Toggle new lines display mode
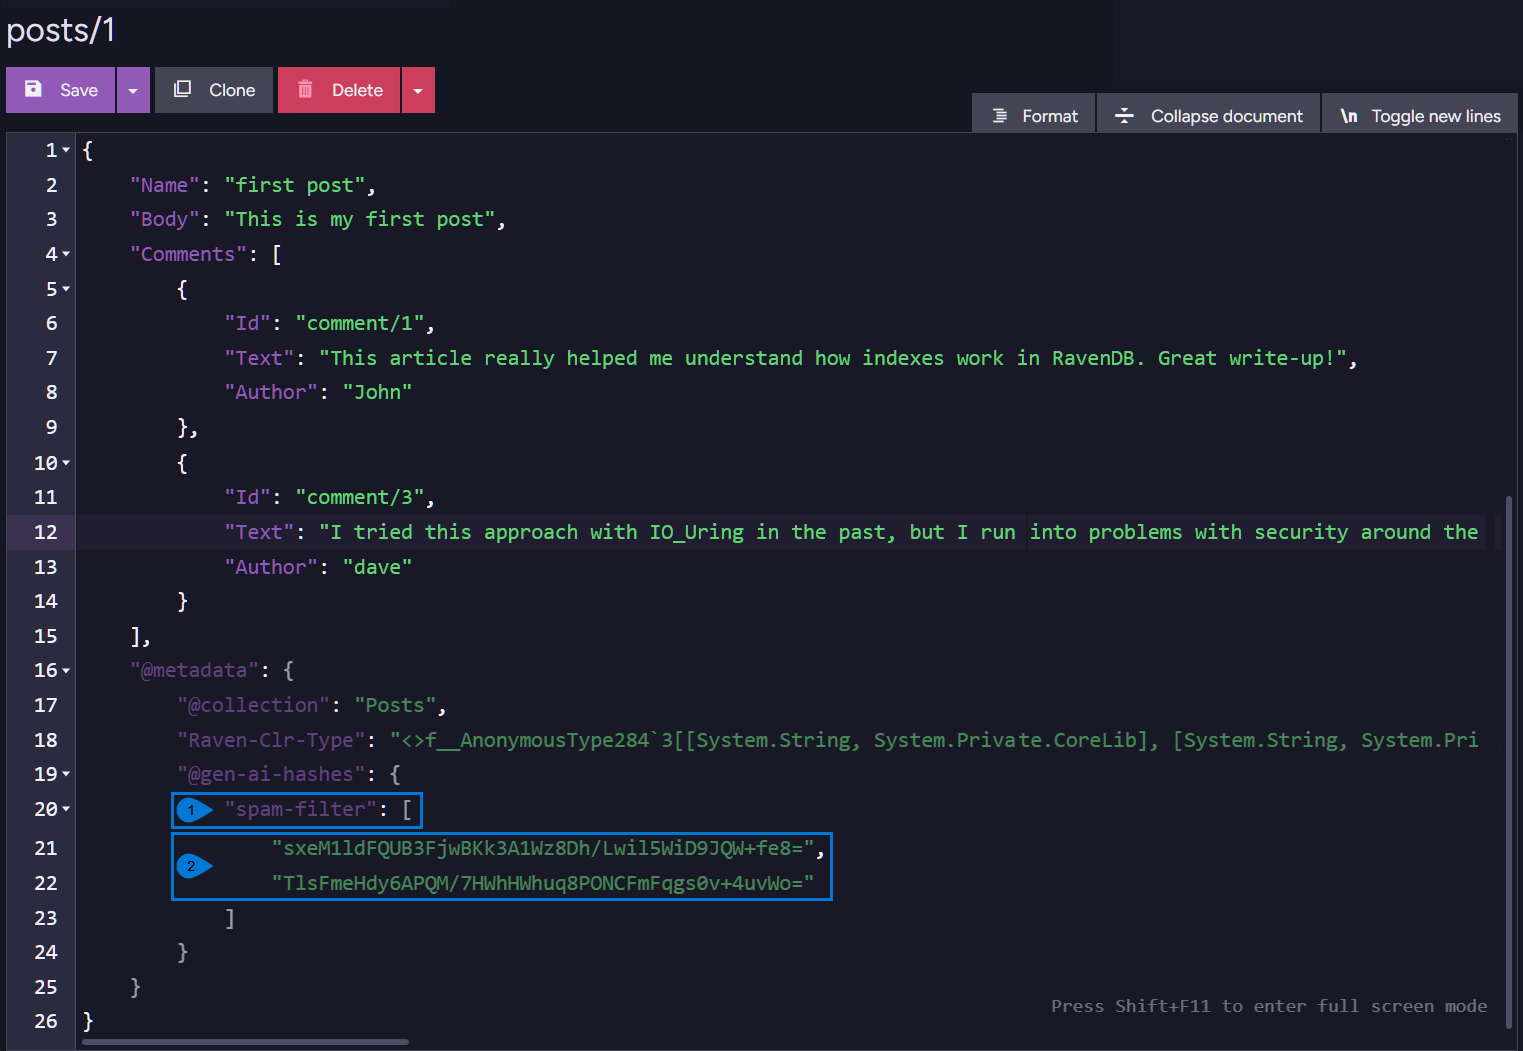This screenshot has width=1523, height=1051. point(1418,114)
